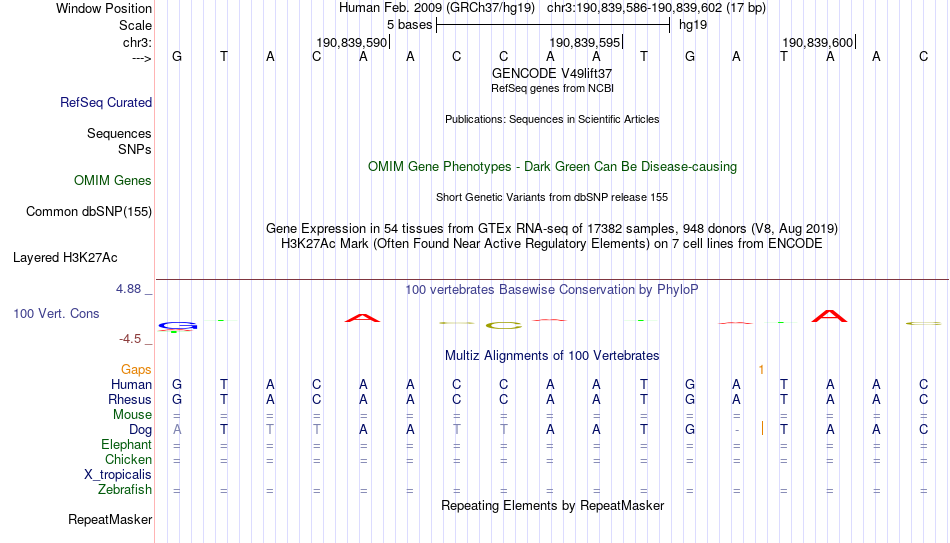Viewport: 950px width, 543px height.
Task: Open the 100 Vert. Cons track label
Action: point(56,313)
